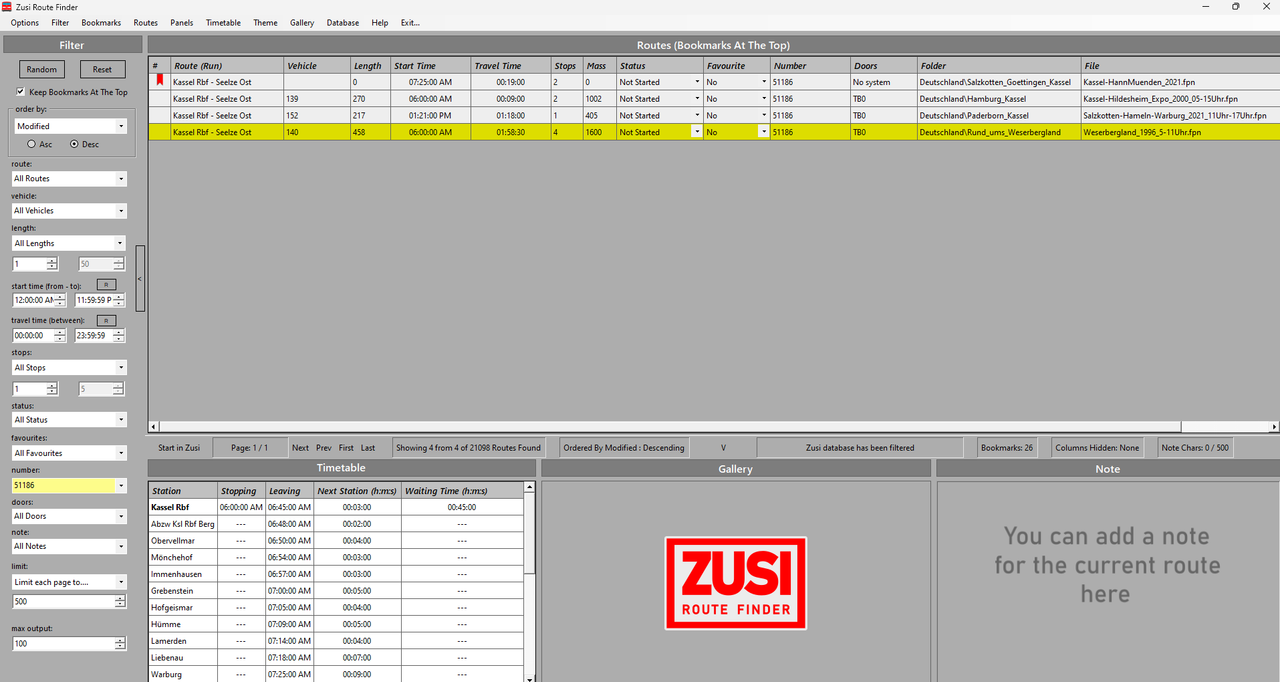Click the Note area to add note

[x=1107, y=580]
